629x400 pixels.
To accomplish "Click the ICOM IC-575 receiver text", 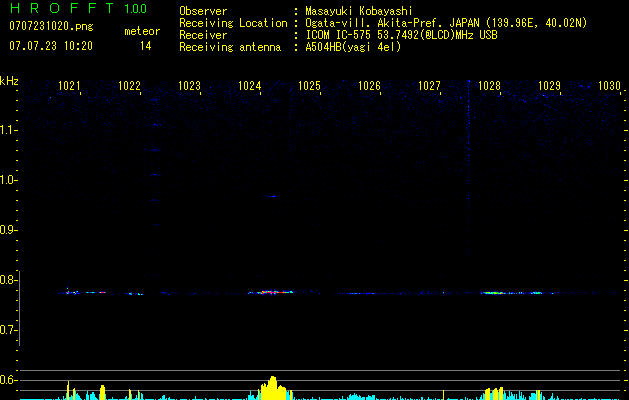I will pos(402,35).
